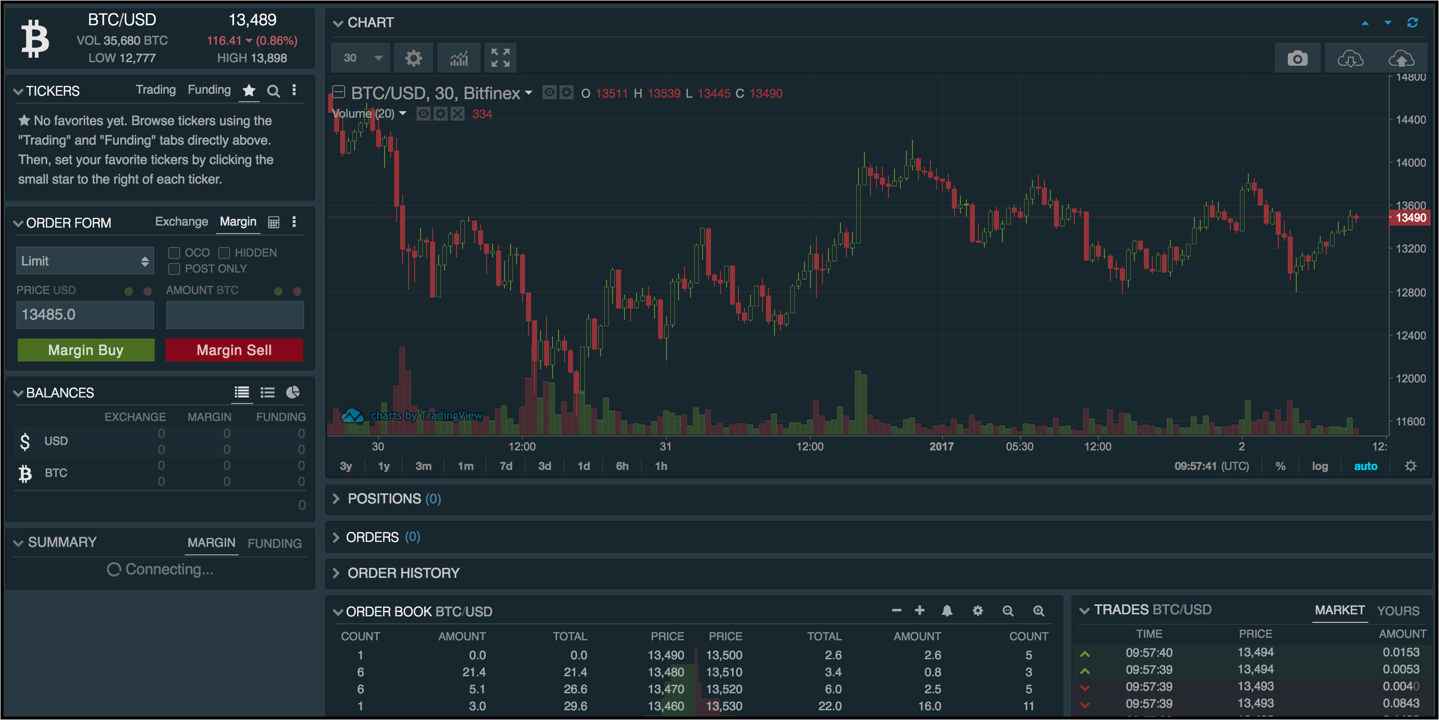Take a chart snapshot with the camera

click(x=1298, y=58)
